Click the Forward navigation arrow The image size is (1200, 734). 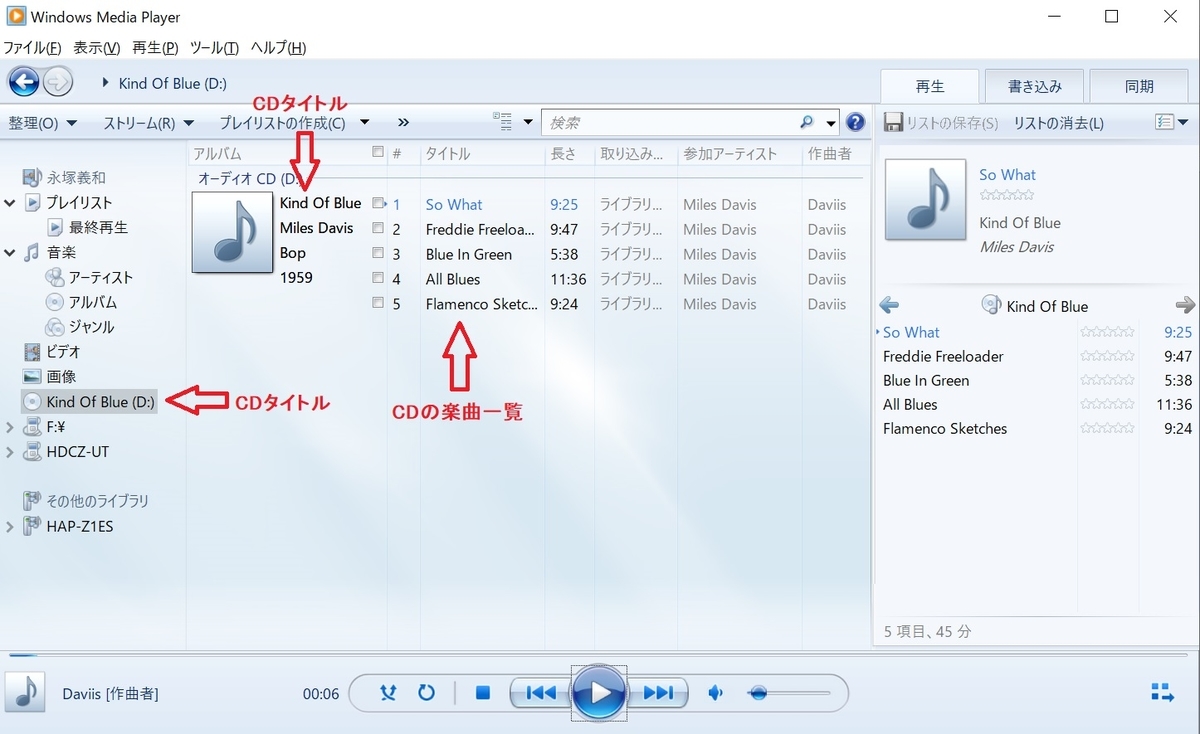pyautogui.click(x=58, y=82)
